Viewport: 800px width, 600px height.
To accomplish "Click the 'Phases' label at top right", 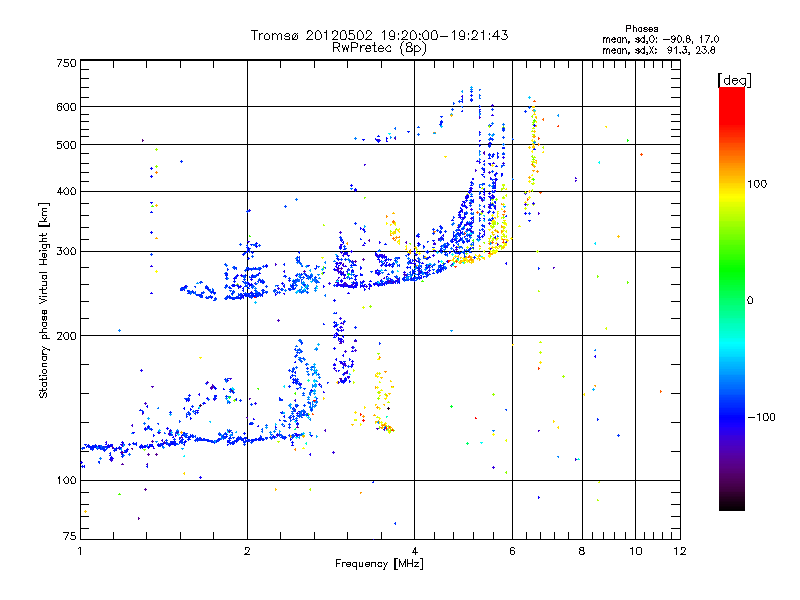I will tap(641, 29).
